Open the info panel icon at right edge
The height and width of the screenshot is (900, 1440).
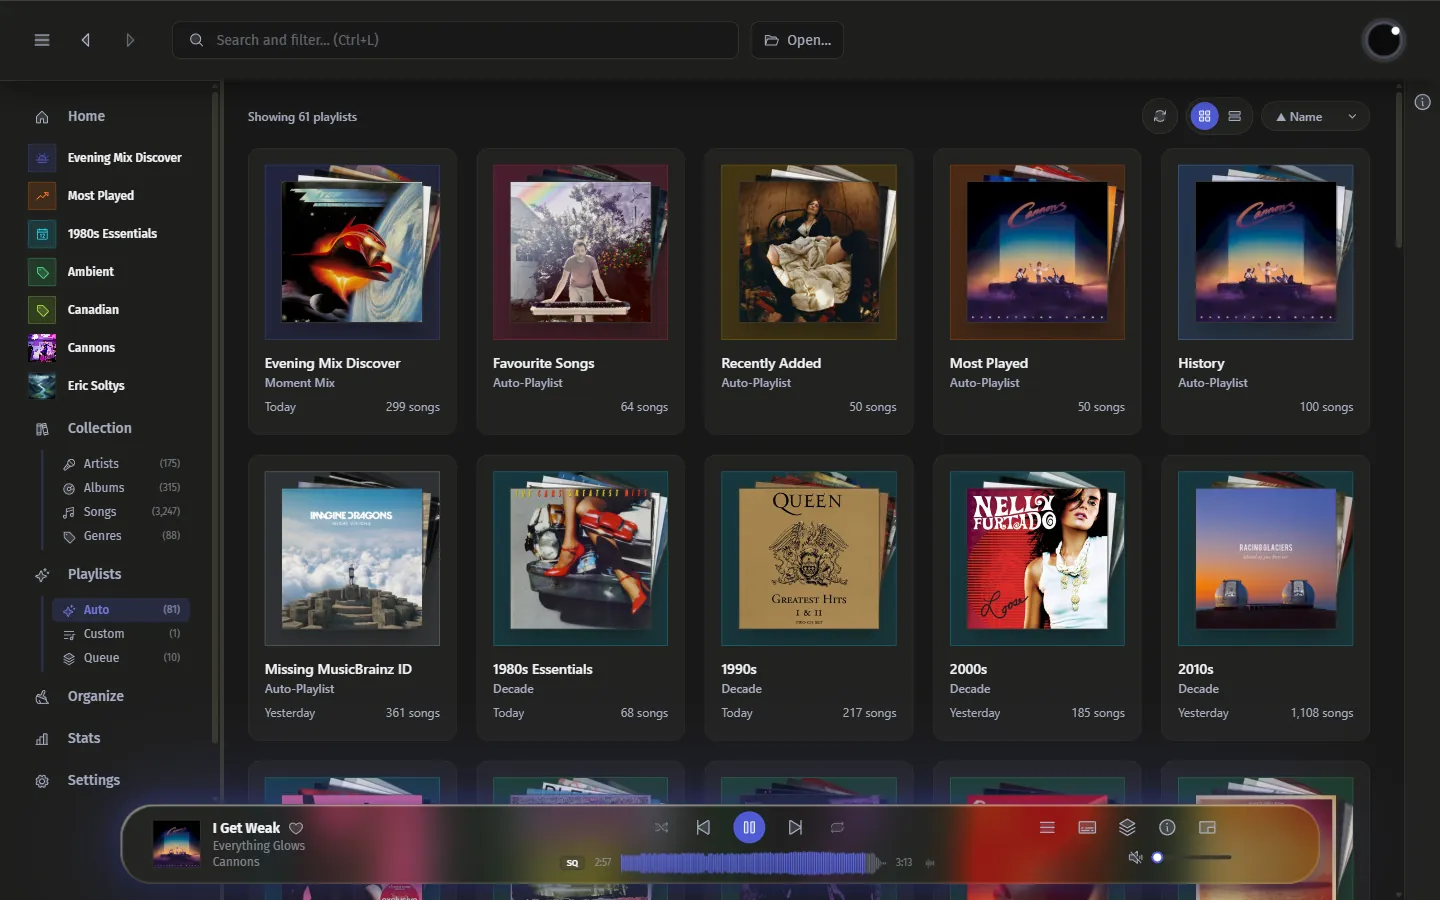click(1423, 102)
